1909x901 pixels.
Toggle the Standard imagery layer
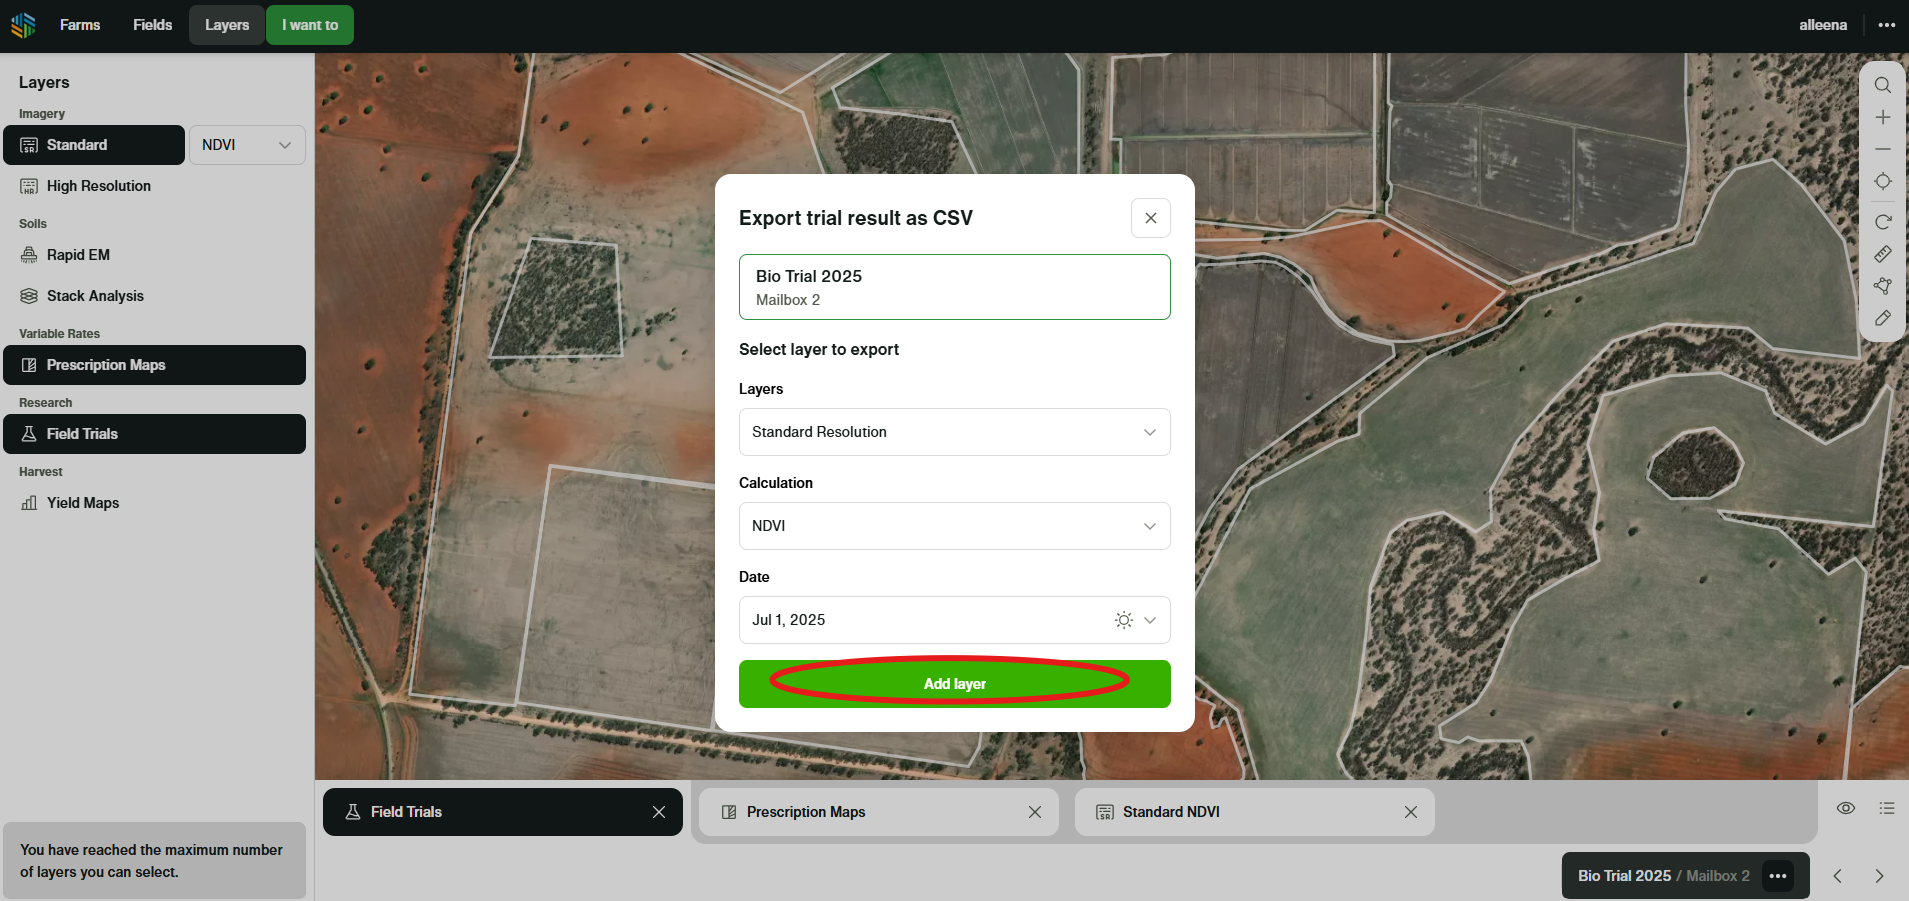[94, 145]
